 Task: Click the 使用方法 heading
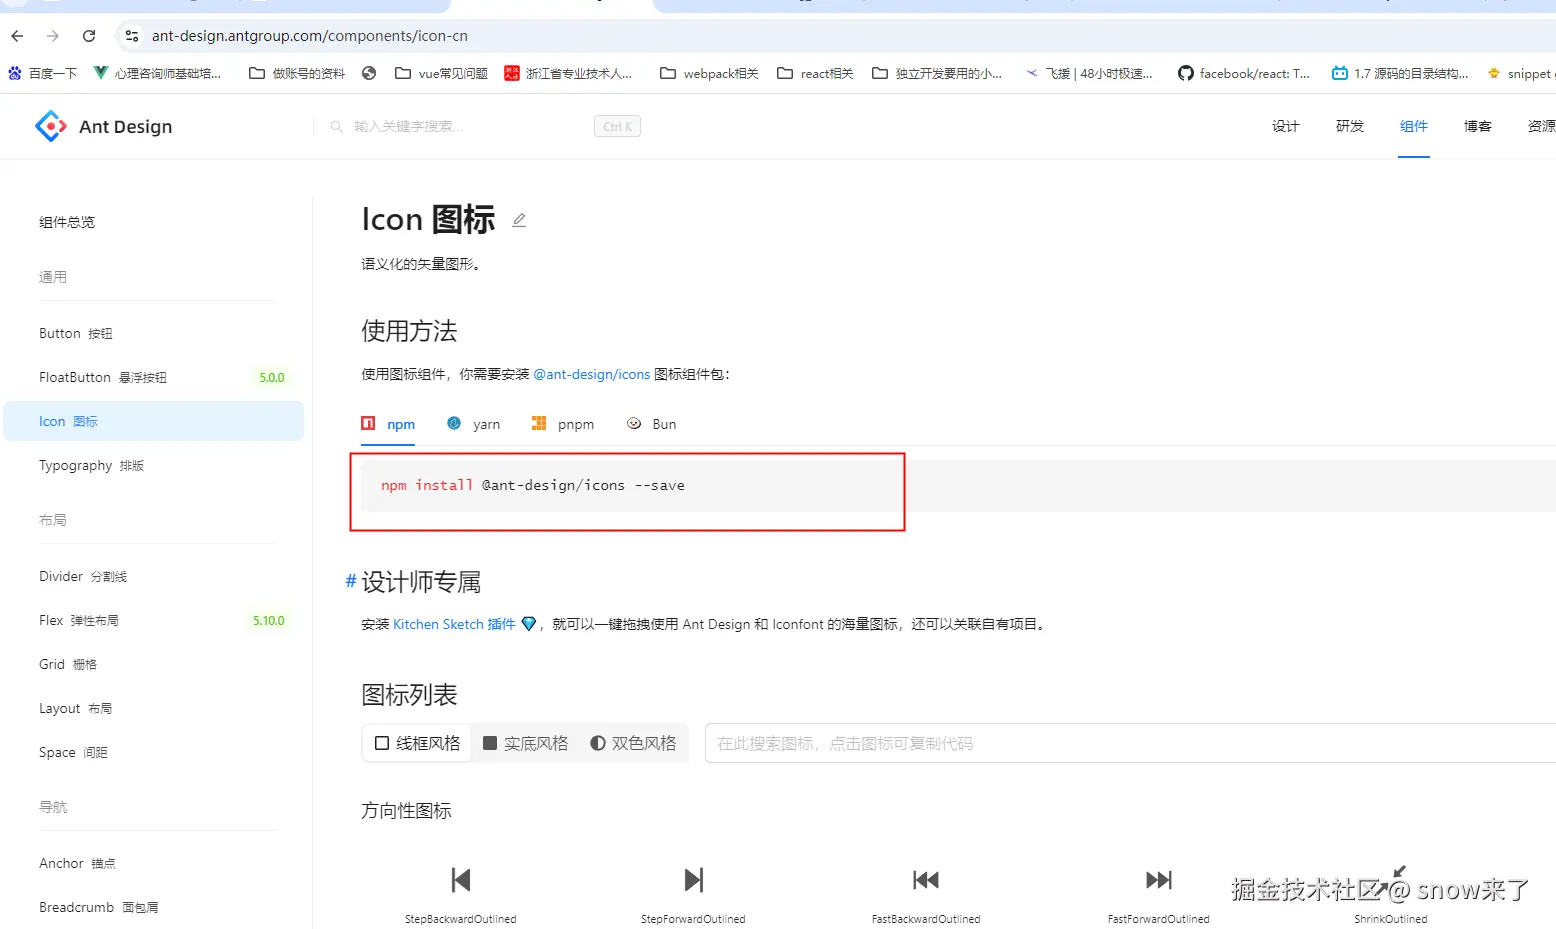(409, 331)
